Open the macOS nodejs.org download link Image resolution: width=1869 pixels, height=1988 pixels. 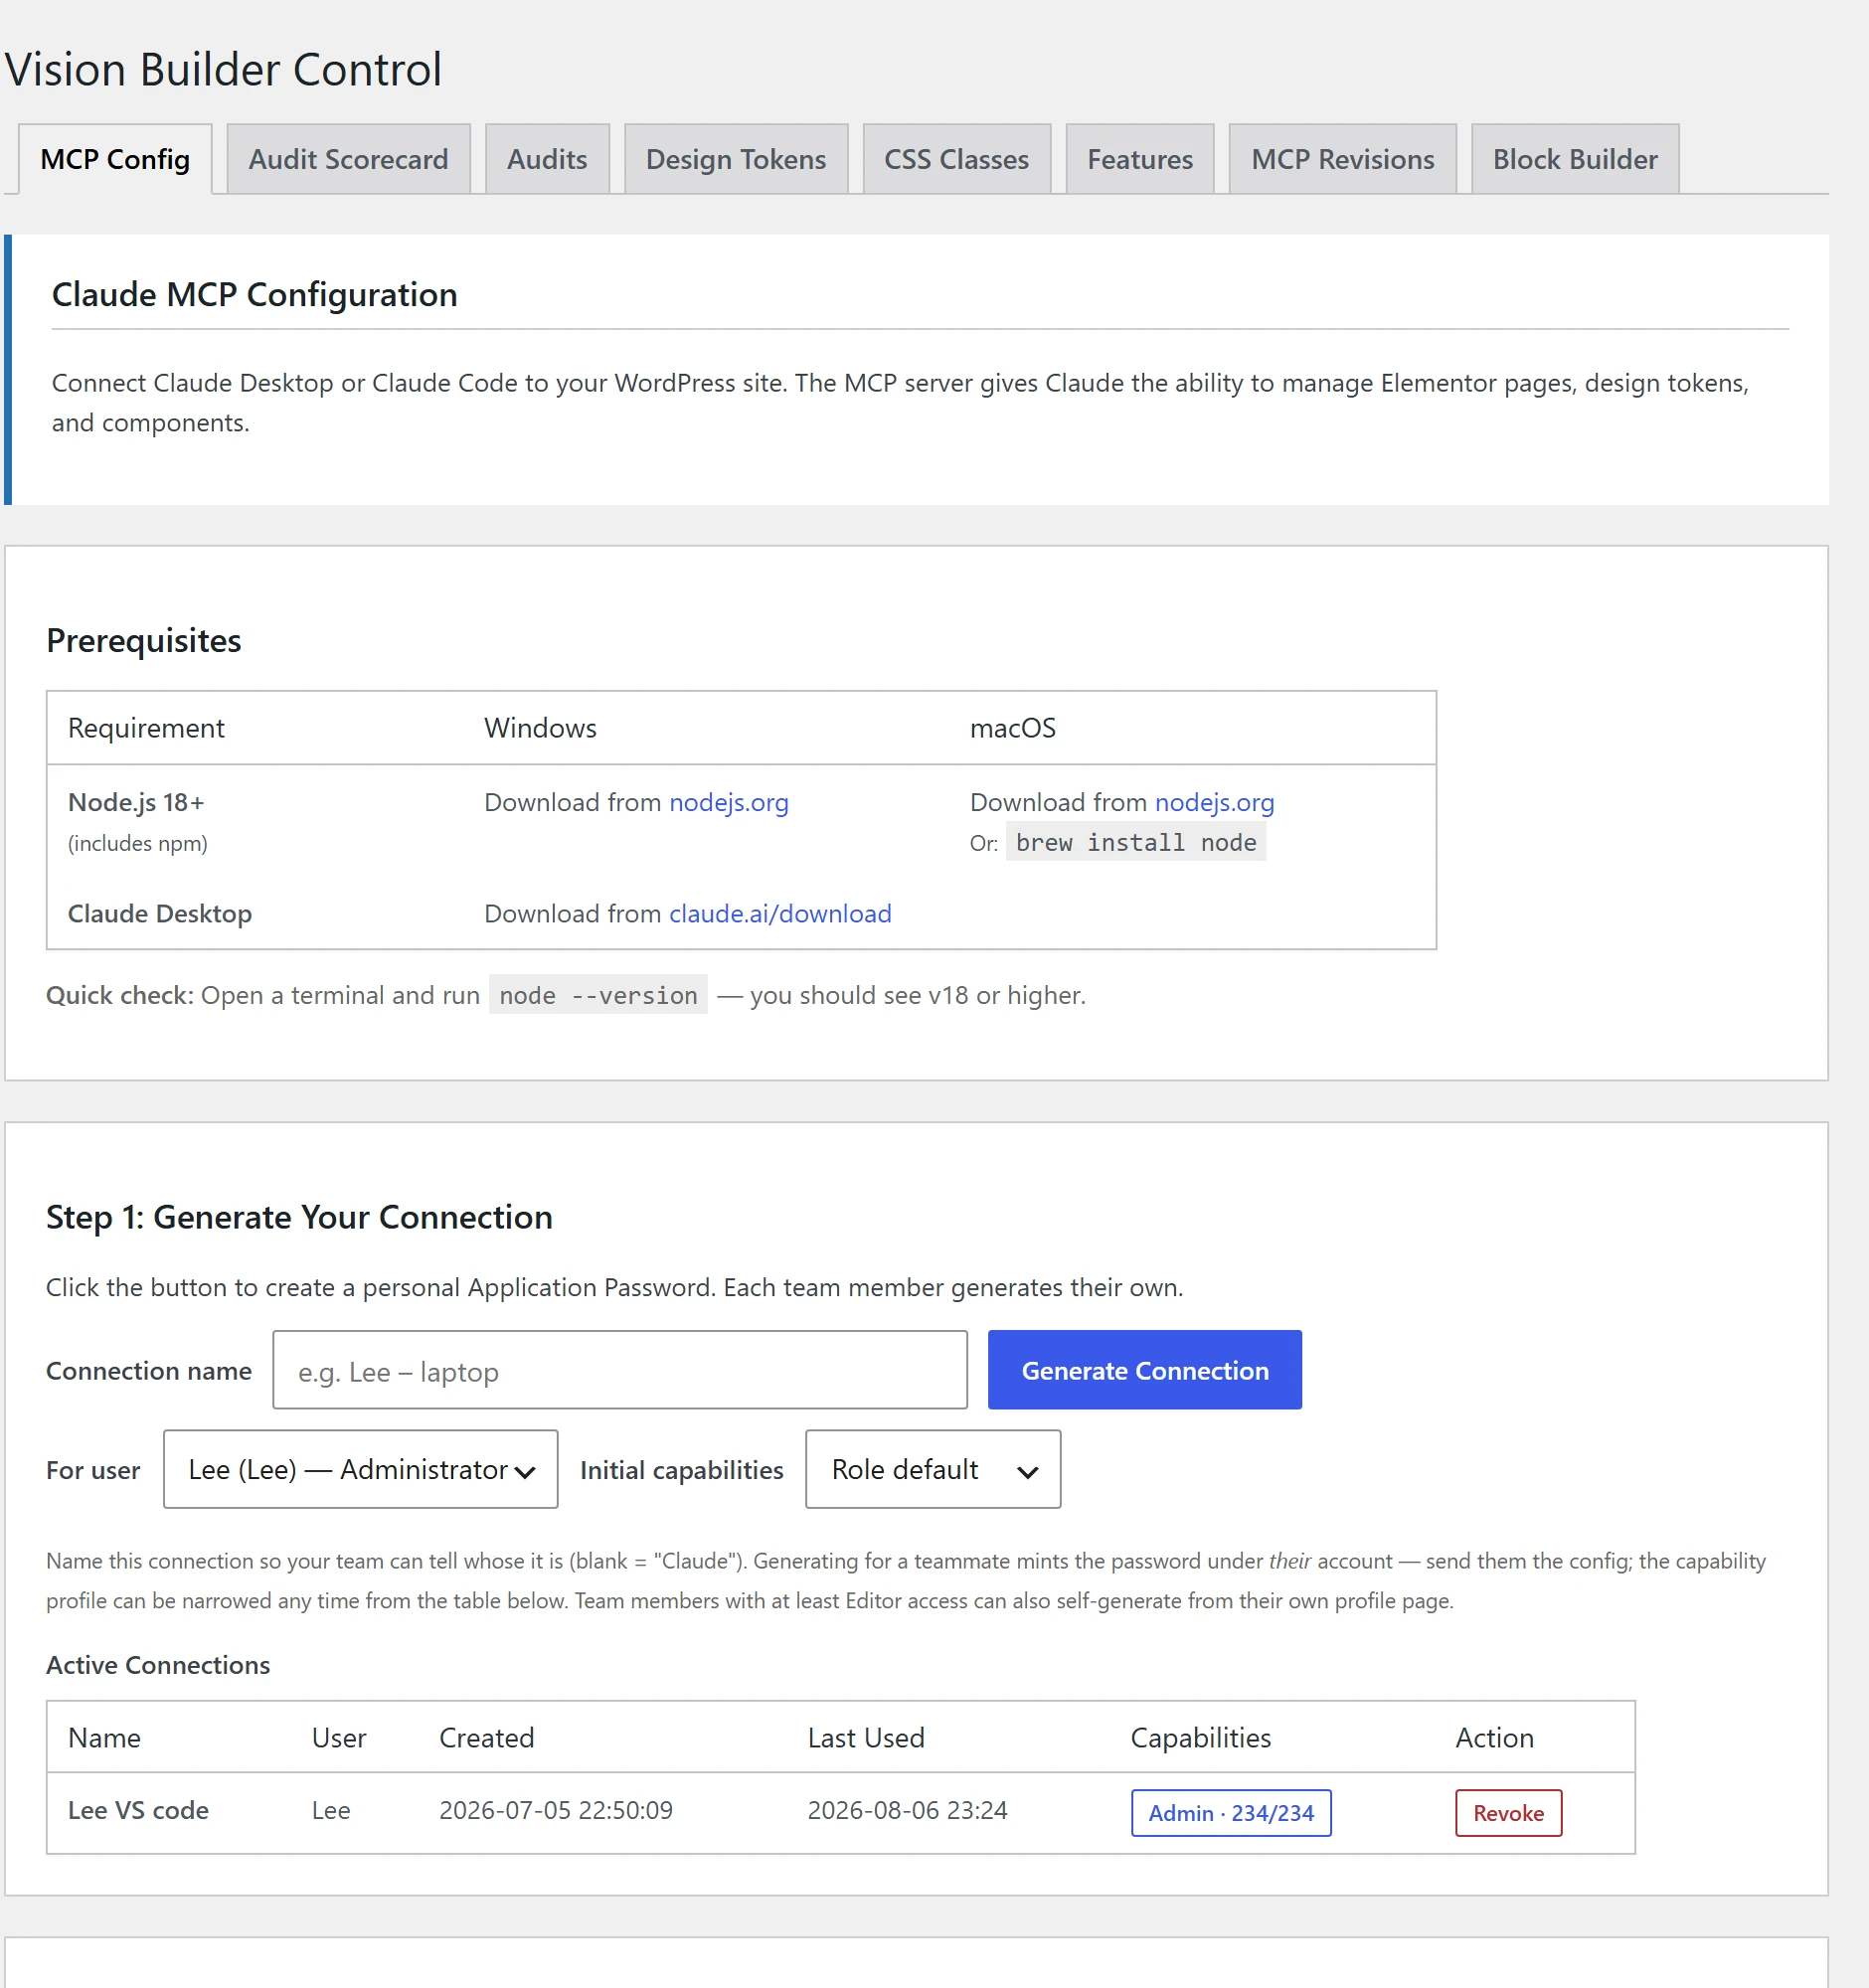click(1214, 802)
